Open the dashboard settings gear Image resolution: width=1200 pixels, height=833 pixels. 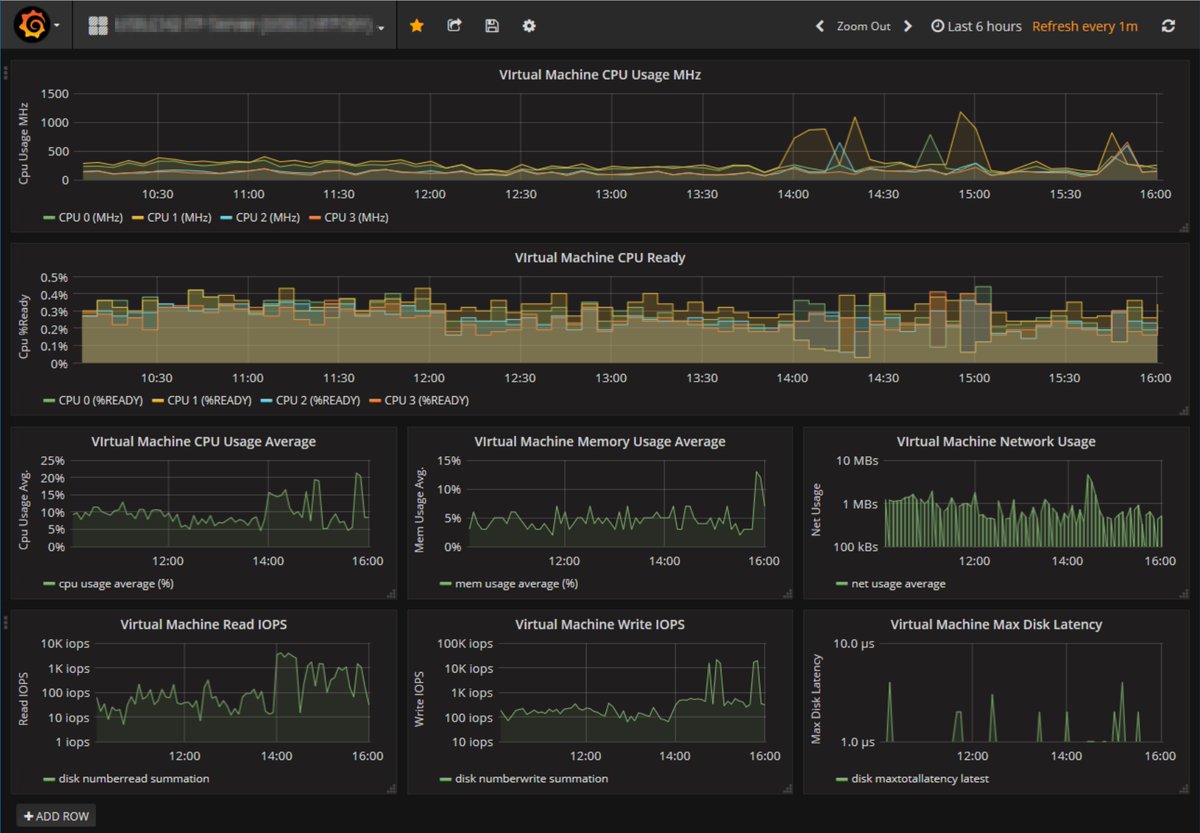(x=528, y=25)
